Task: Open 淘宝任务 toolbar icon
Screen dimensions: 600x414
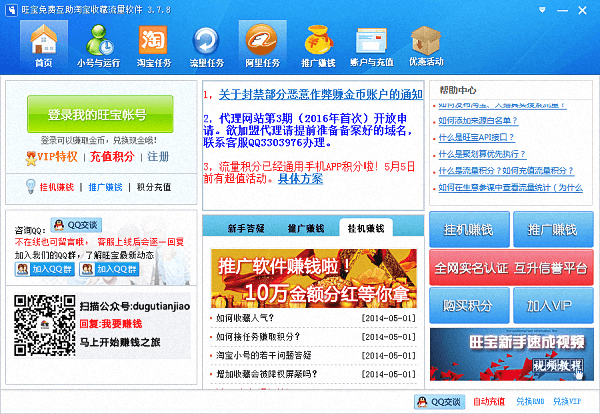Action: pos(153,45)
